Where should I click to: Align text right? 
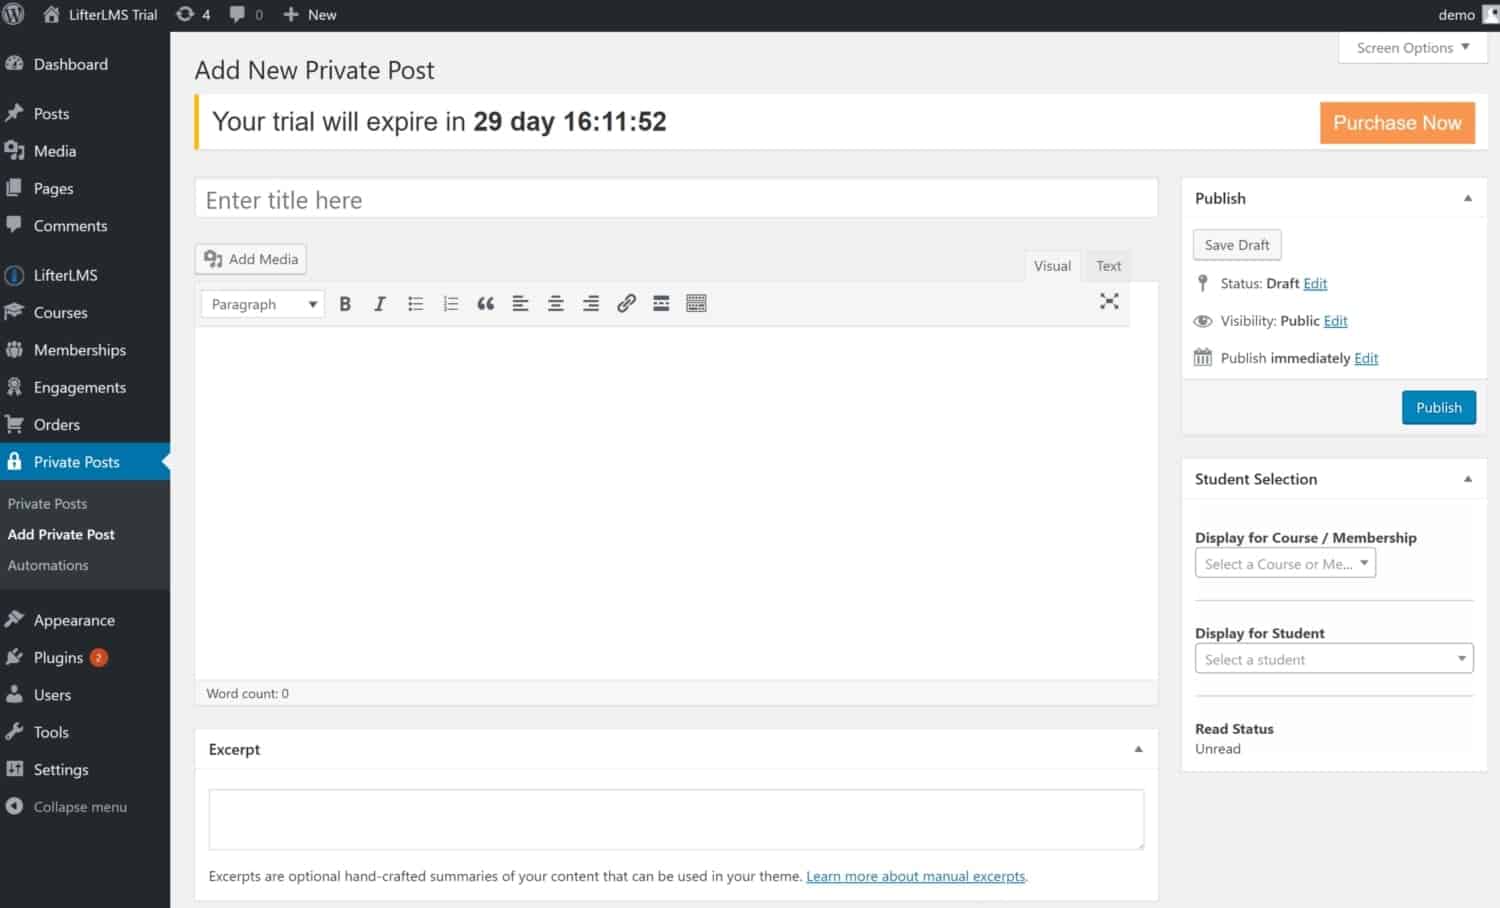591,304
